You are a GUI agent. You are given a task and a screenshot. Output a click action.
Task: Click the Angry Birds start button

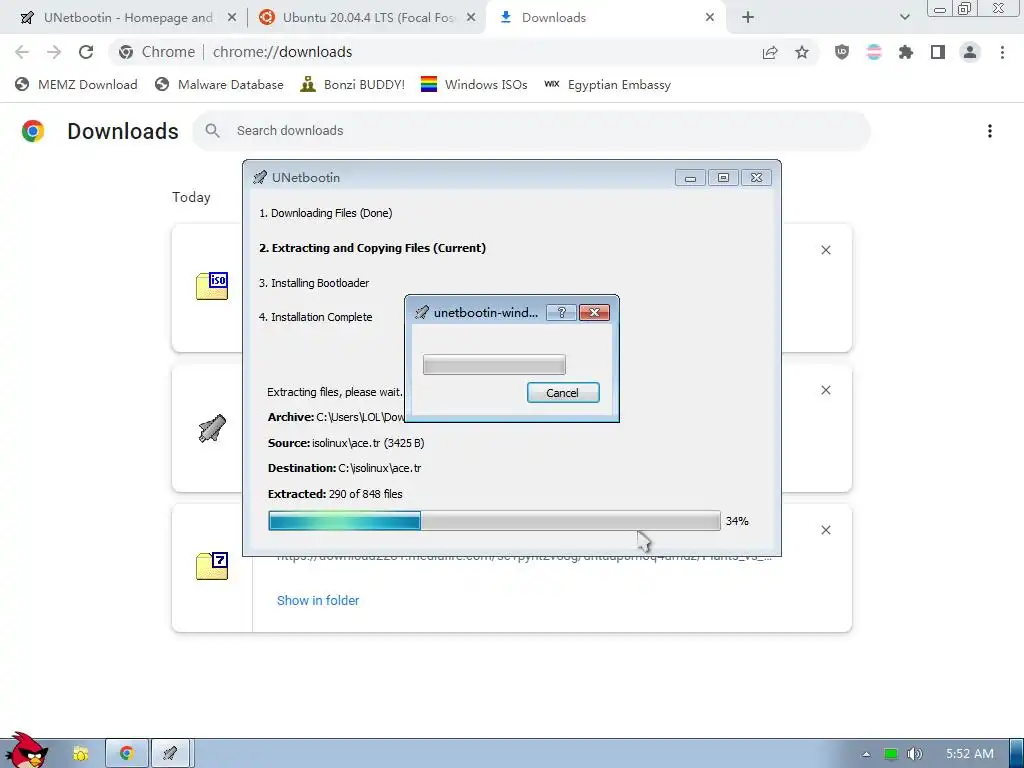26,751
